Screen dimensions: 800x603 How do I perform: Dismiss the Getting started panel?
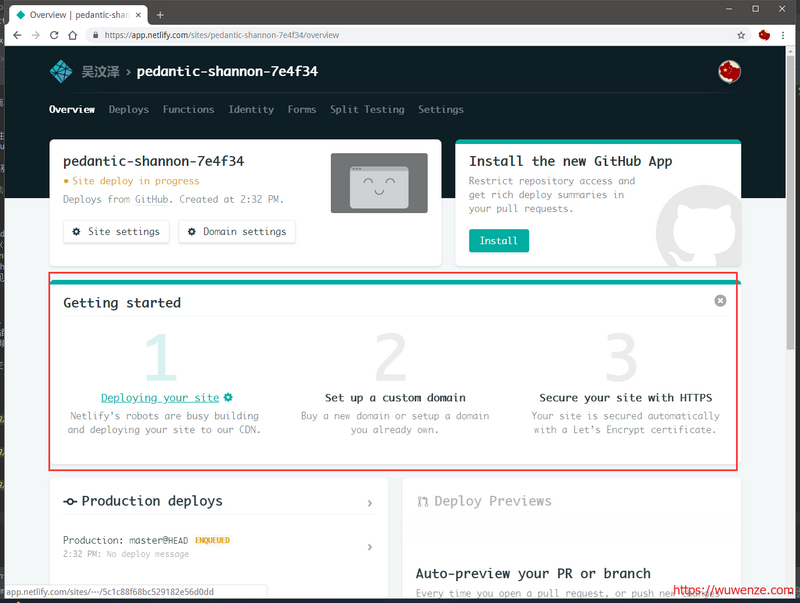[720, 300]
